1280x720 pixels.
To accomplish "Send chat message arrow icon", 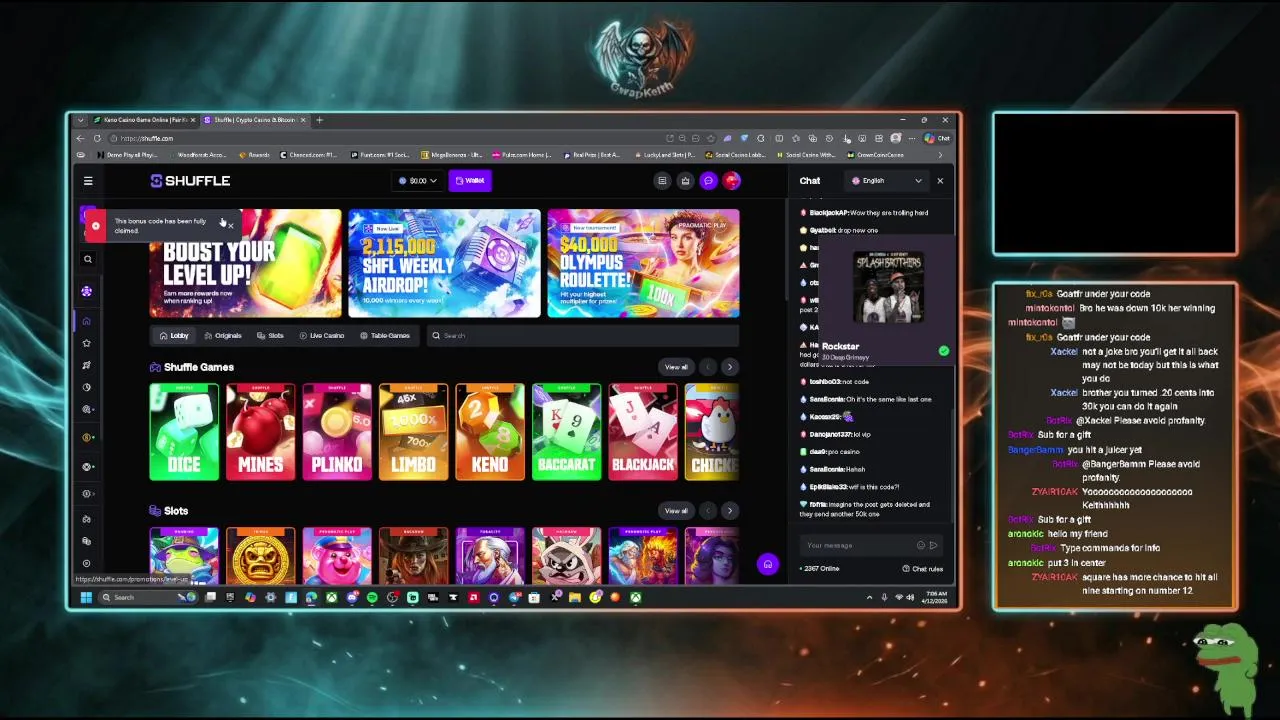I will coord(933,545).
